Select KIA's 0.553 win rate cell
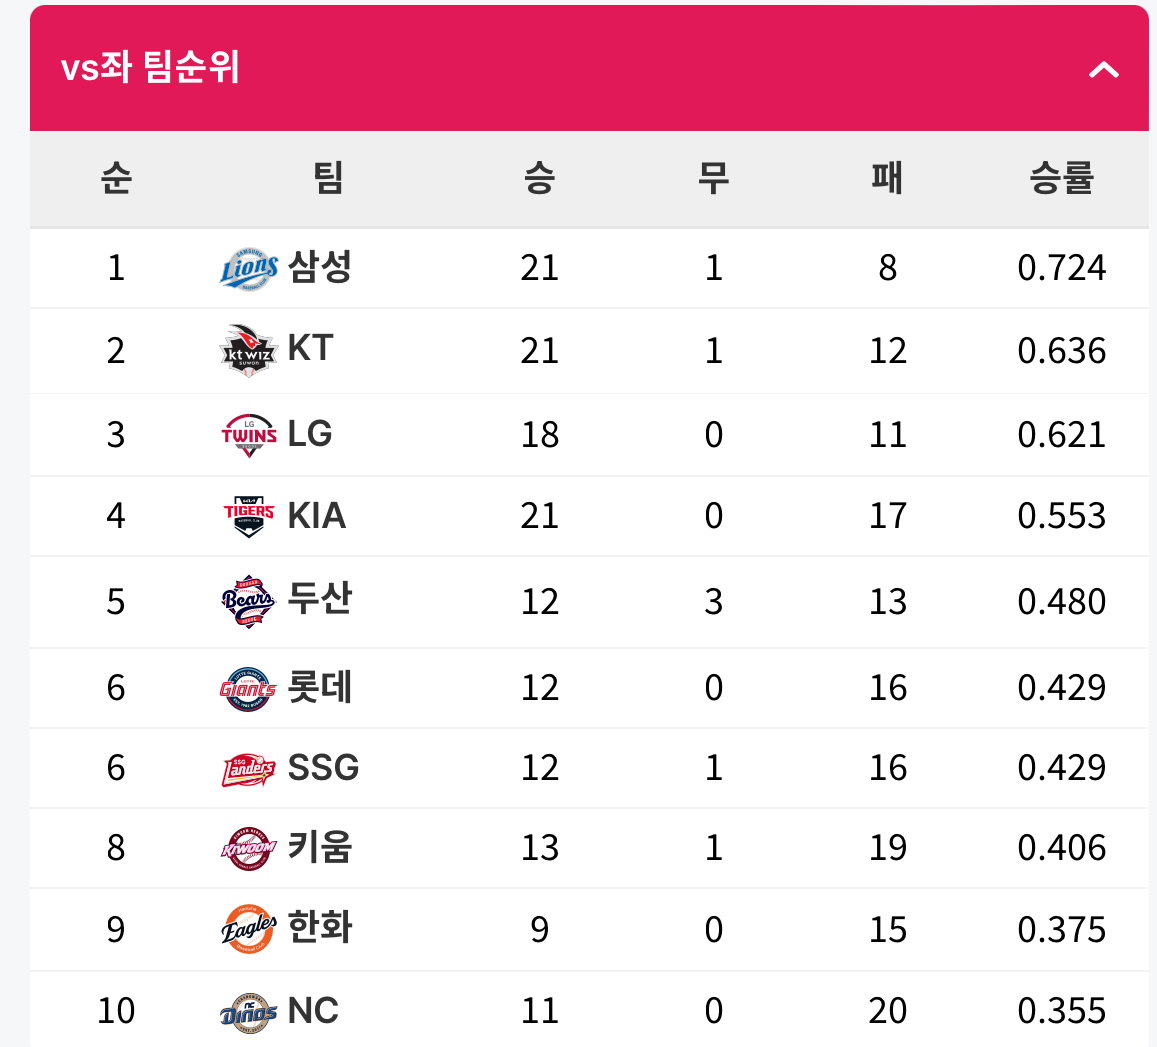1157x1047 pixels. pyautogui.click(x=1061, y=516)
